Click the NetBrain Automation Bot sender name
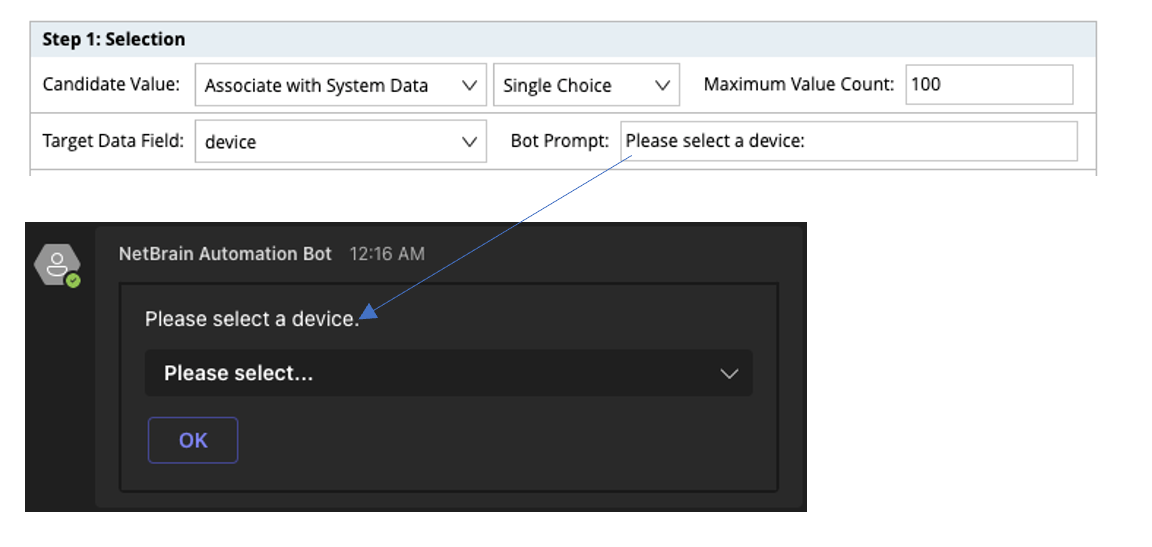The height and width of the screenshot is (547, 1152). (225, 254)
